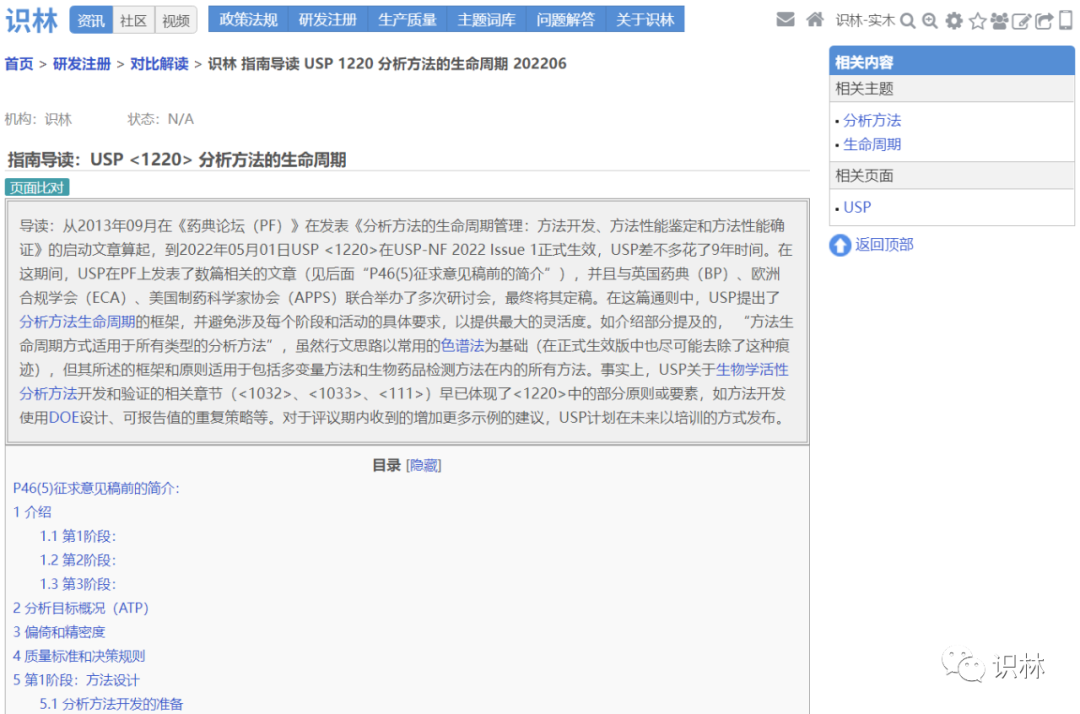Click the magnifier search icon
Screen dimensions: 1080x714
click(908, 21)
